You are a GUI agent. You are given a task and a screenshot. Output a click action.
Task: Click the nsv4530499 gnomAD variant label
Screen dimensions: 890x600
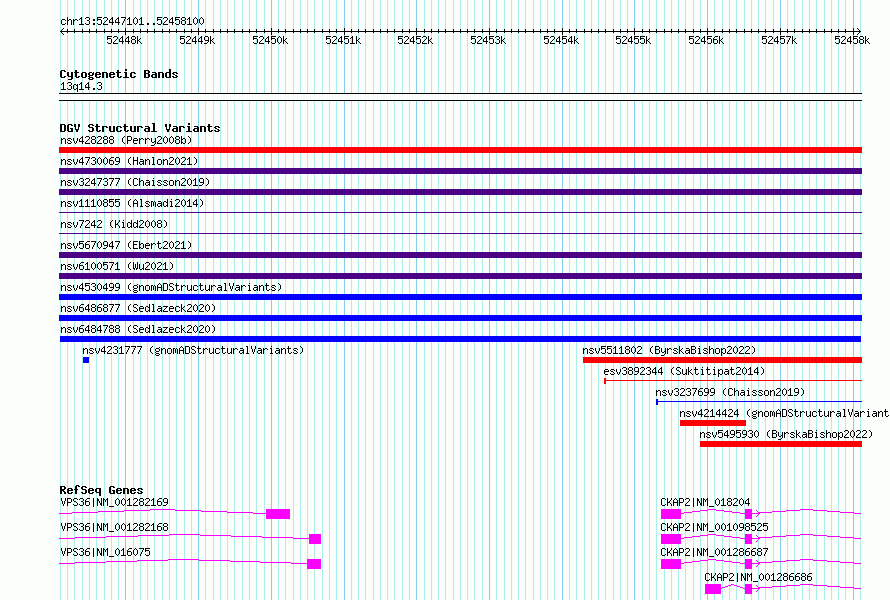[x=171, y=287]
